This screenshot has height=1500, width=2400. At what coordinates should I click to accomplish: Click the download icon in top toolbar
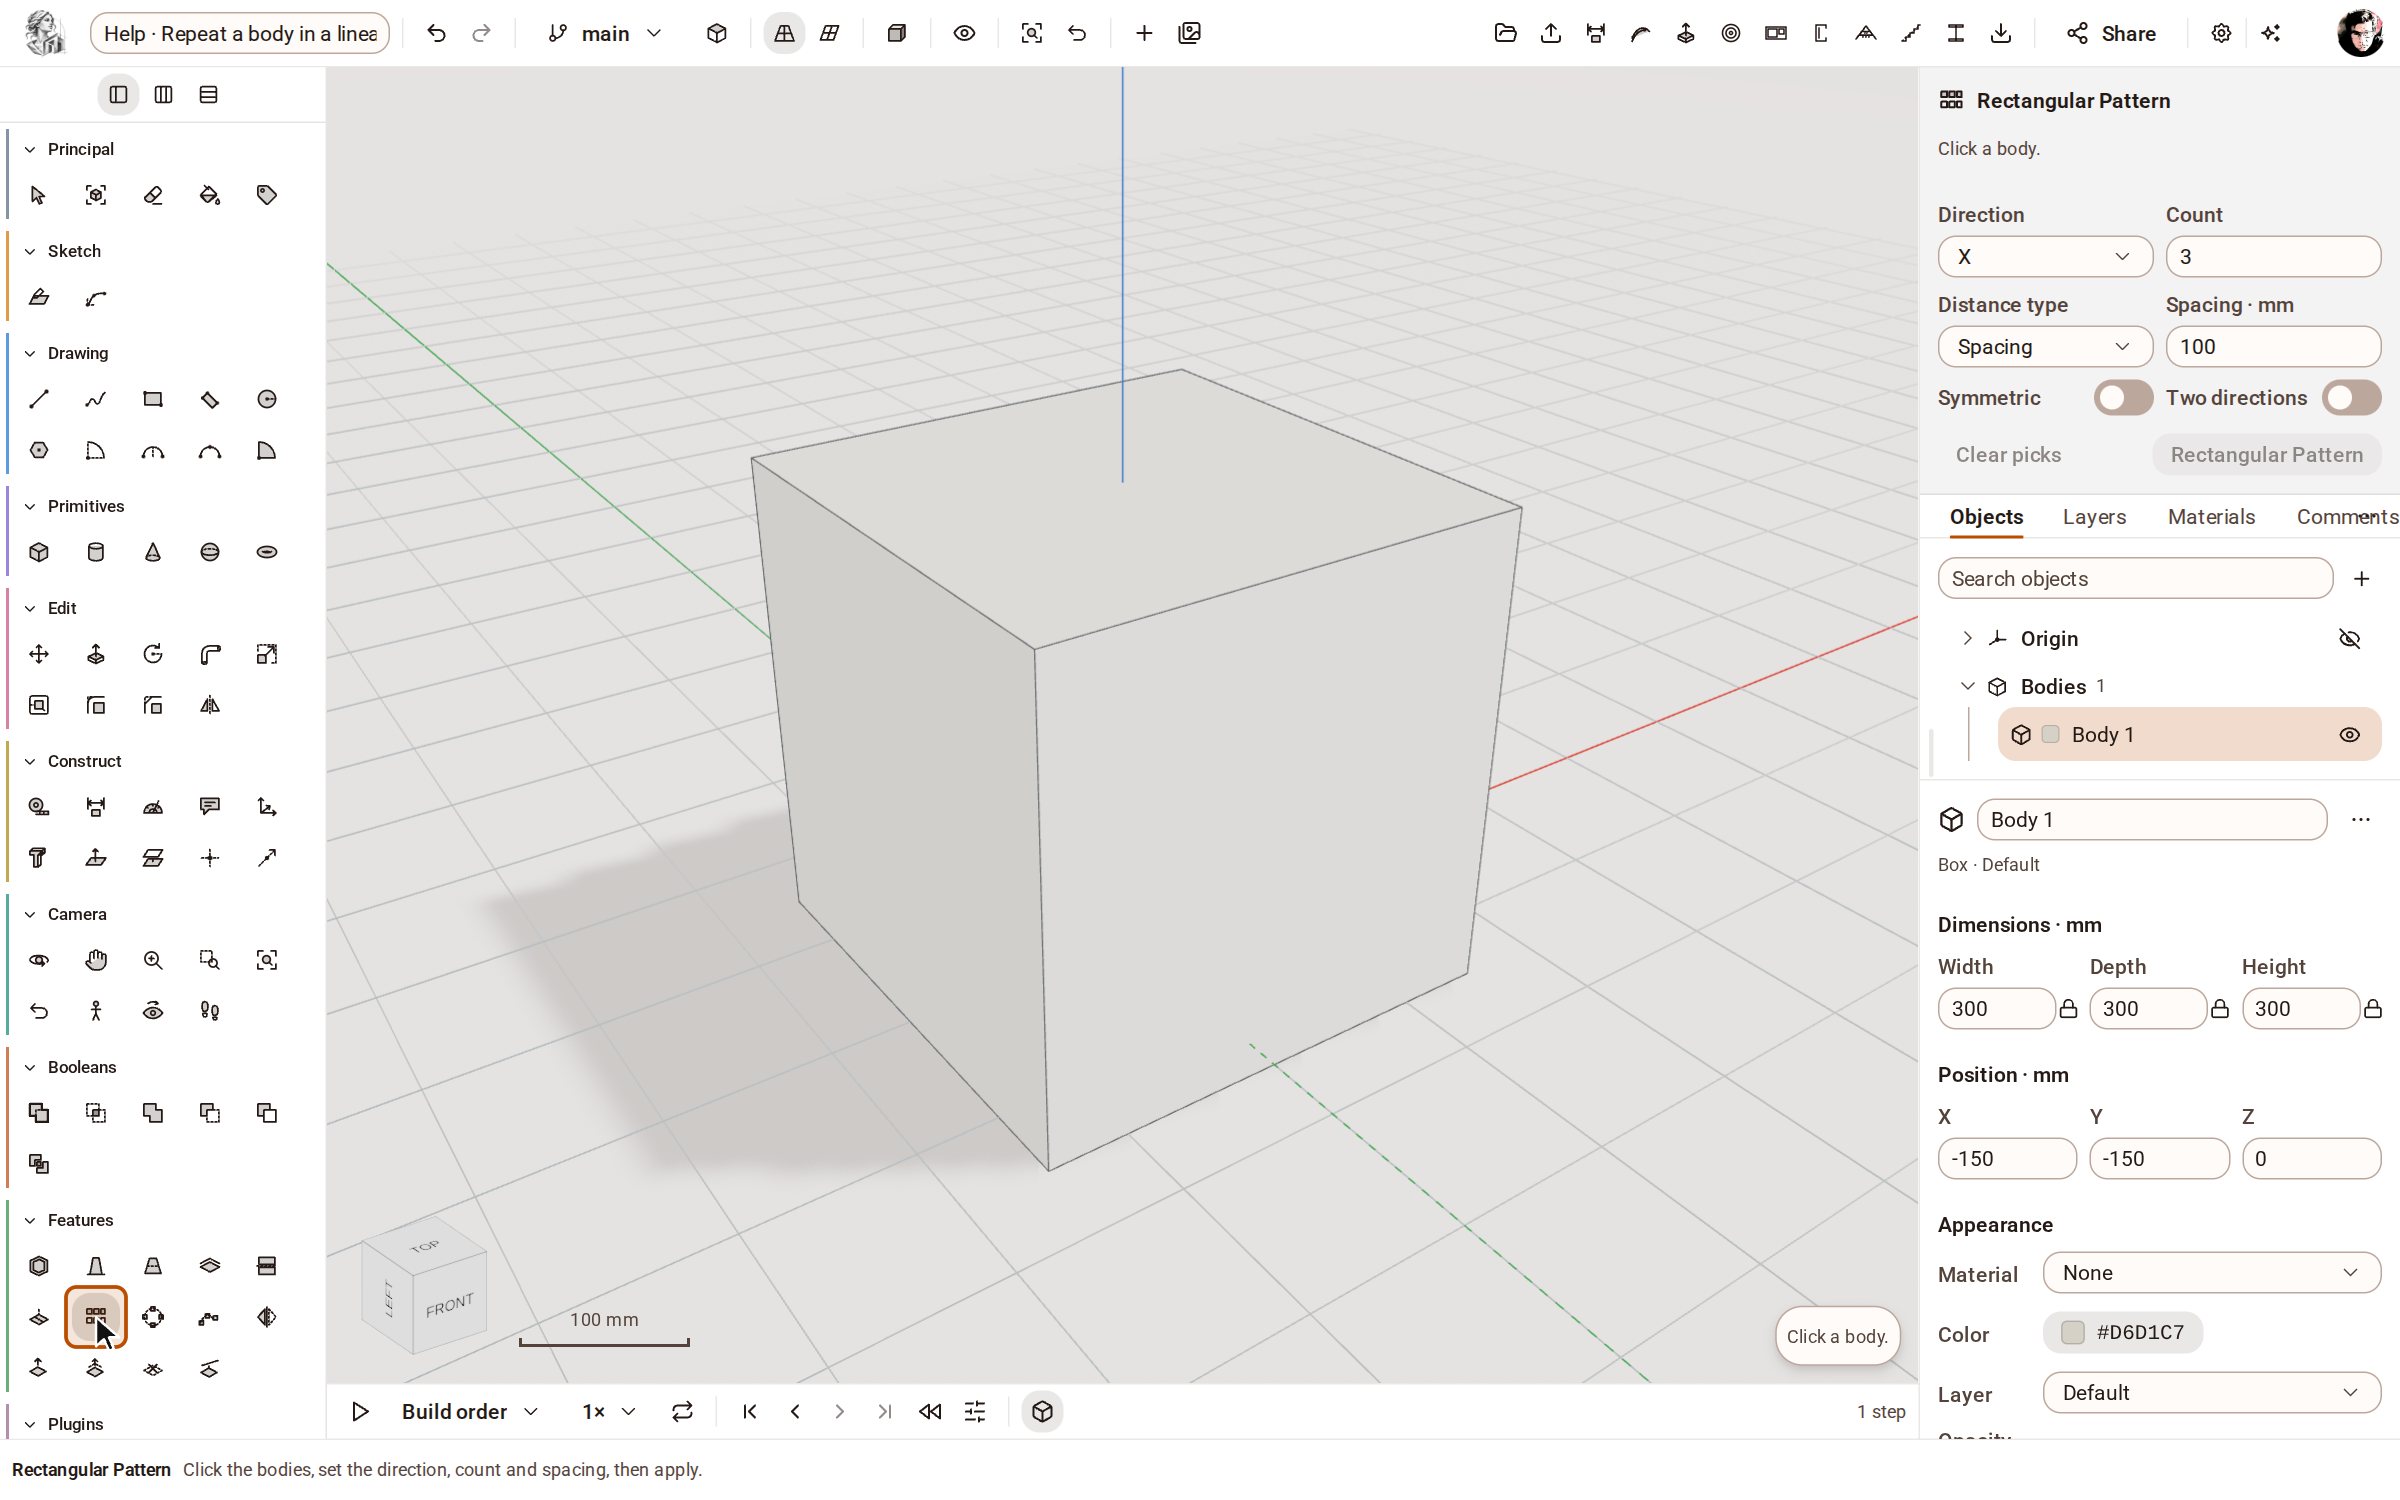2001,33
